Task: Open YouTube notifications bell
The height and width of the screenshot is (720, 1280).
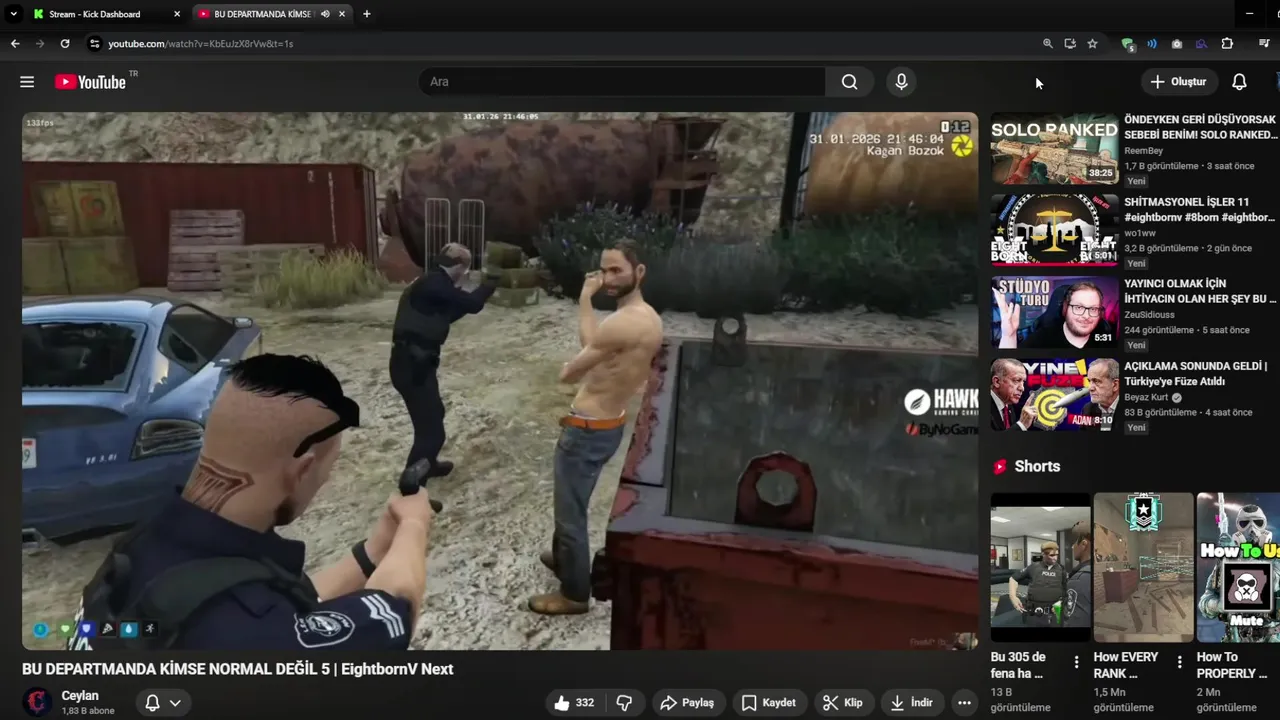Action: (x=1239, y=82)
